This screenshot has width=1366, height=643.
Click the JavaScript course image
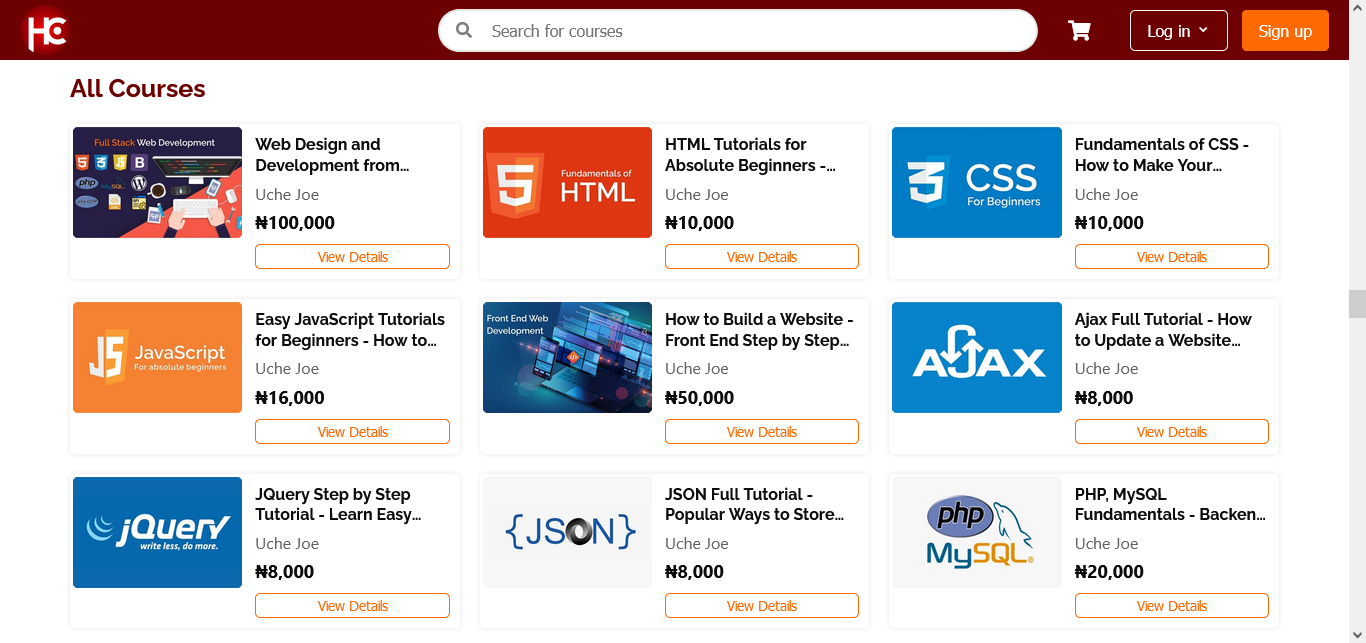click(x=157, y=358)
